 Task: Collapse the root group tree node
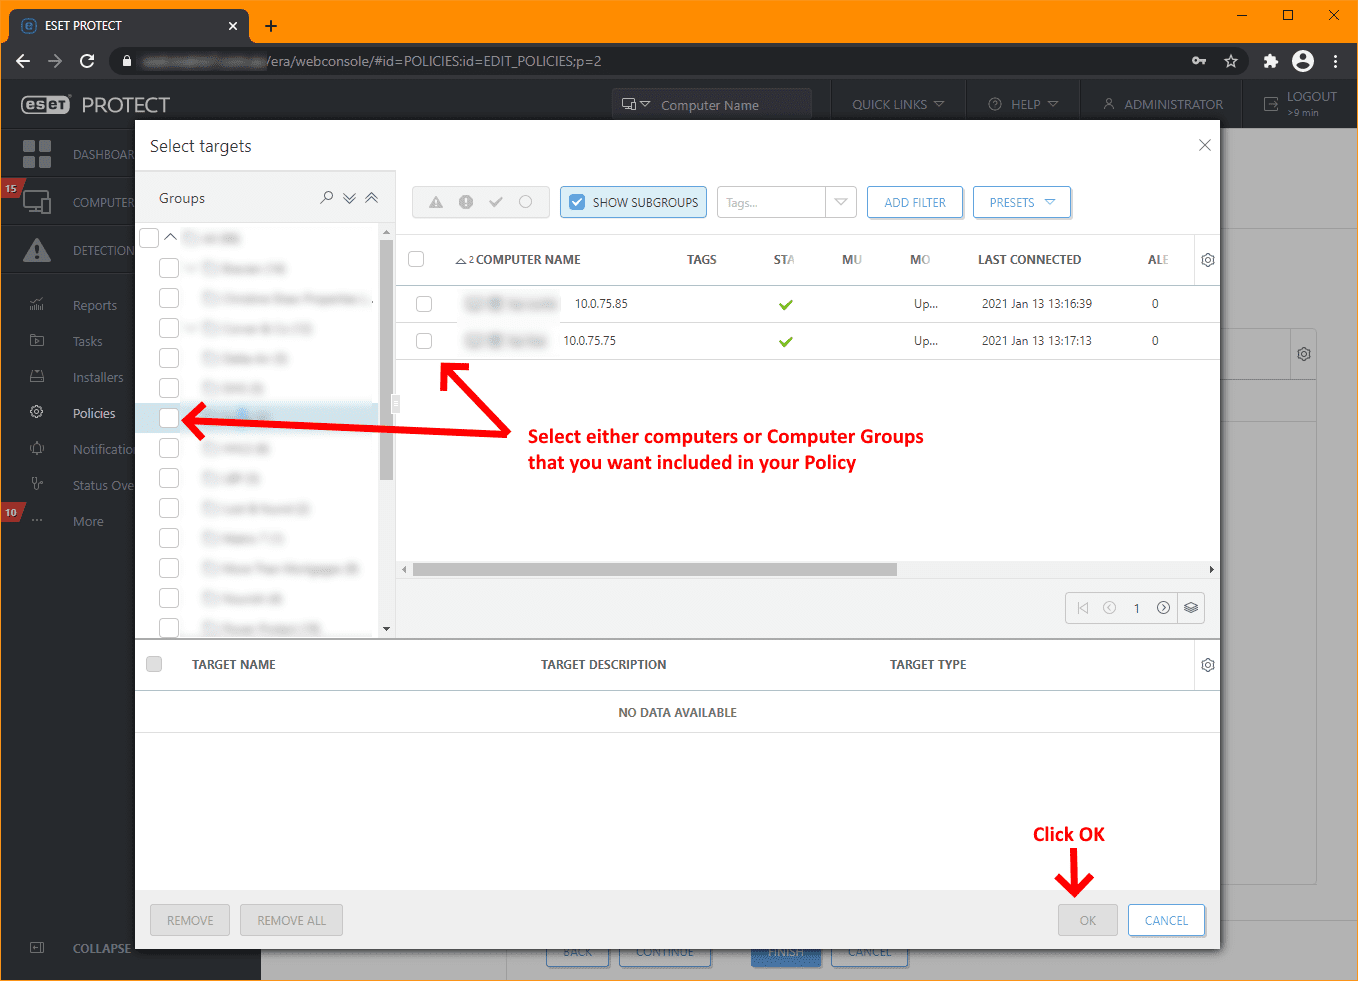(170, 238)
